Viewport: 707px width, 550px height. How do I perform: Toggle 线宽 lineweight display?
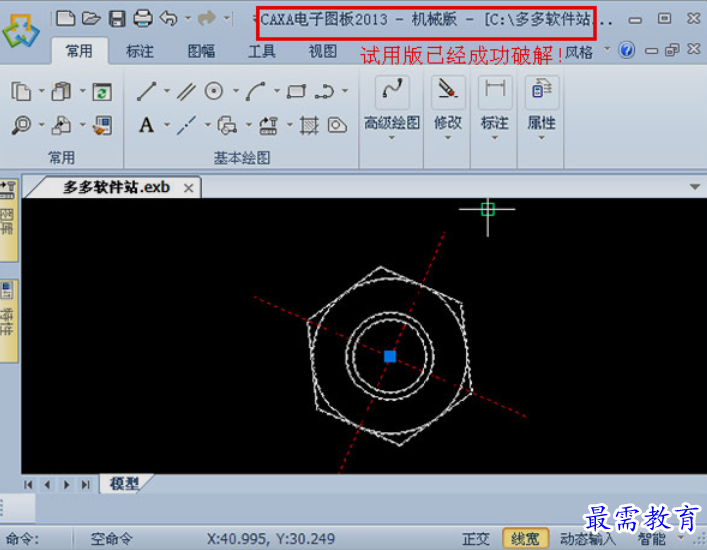(x=525, y=539)
